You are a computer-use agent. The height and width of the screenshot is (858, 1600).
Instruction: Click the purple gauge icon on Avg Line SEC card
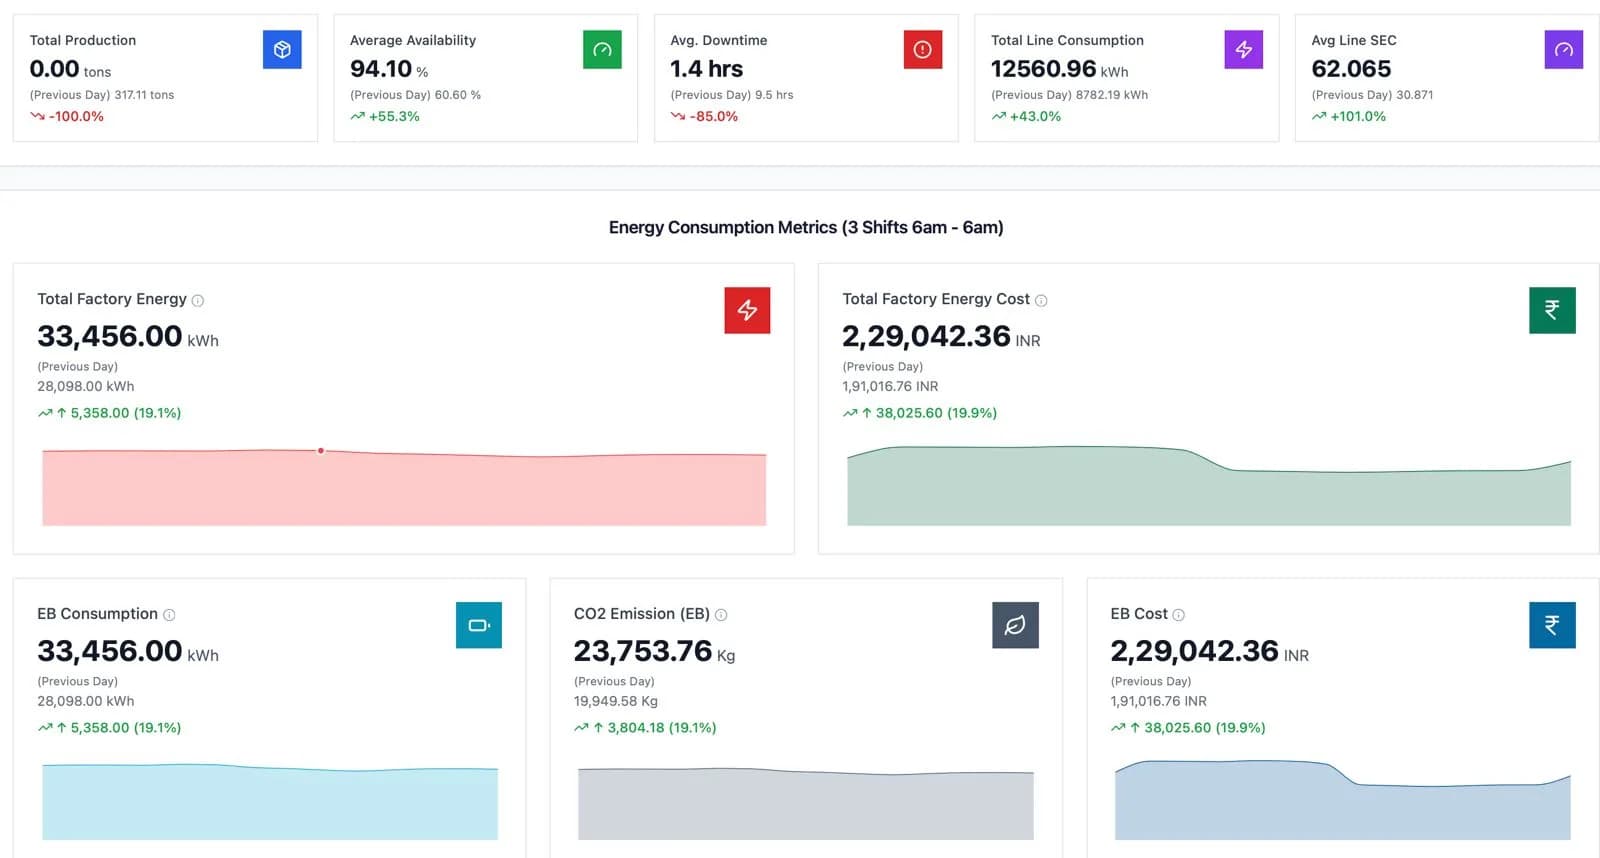tap(1564, 49)
